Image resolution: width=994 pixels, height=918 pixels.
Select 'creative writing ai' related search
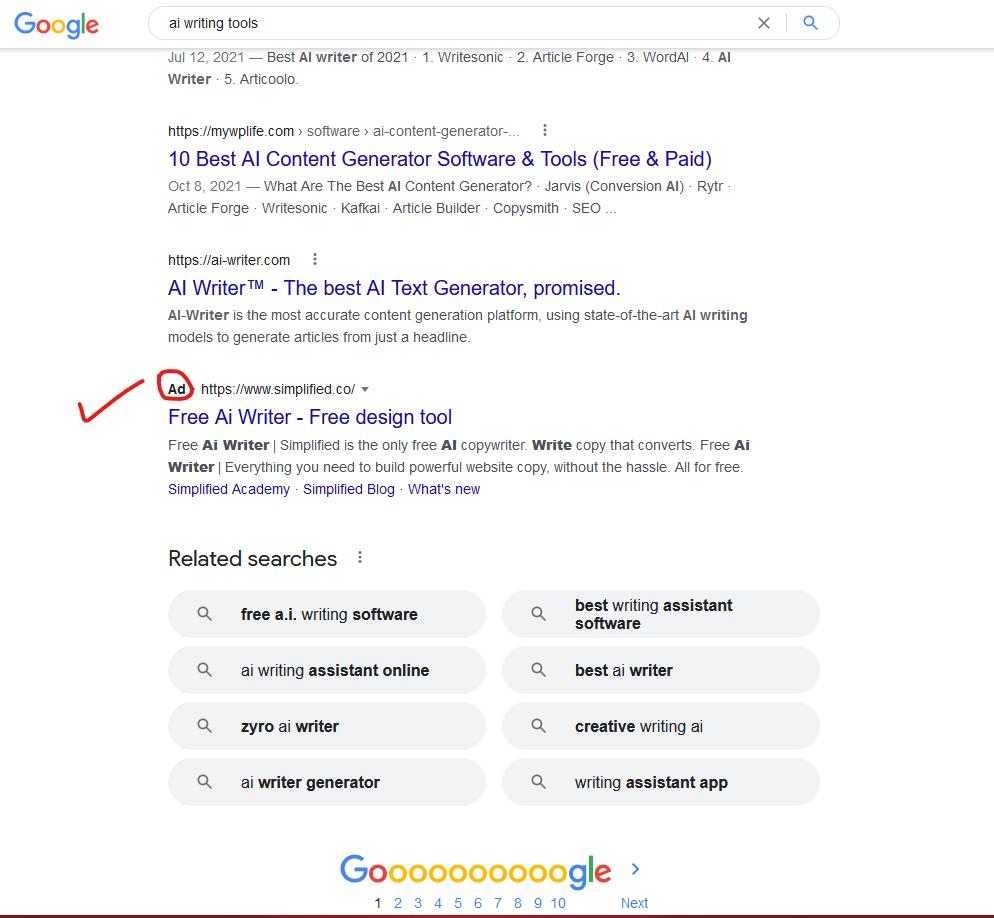[x=638, y=726]
